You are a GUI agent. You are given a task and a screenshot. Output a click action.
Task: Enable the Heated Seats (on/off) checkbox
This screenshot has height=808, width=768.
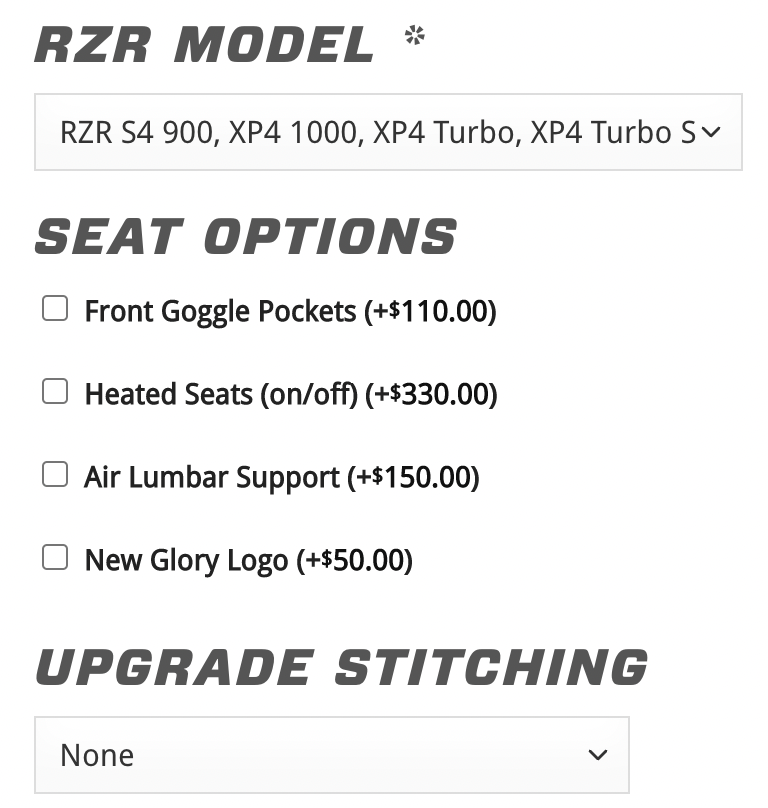(55, 392)
